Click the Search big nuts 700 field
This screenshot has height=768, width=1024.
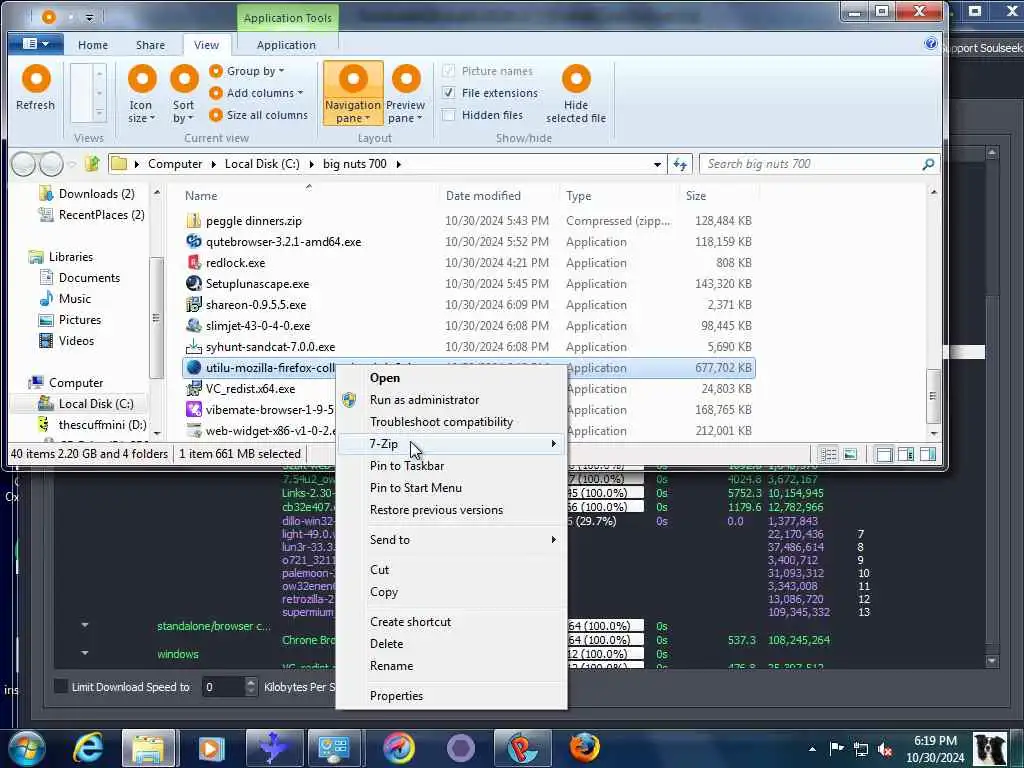tap(809, 164)
